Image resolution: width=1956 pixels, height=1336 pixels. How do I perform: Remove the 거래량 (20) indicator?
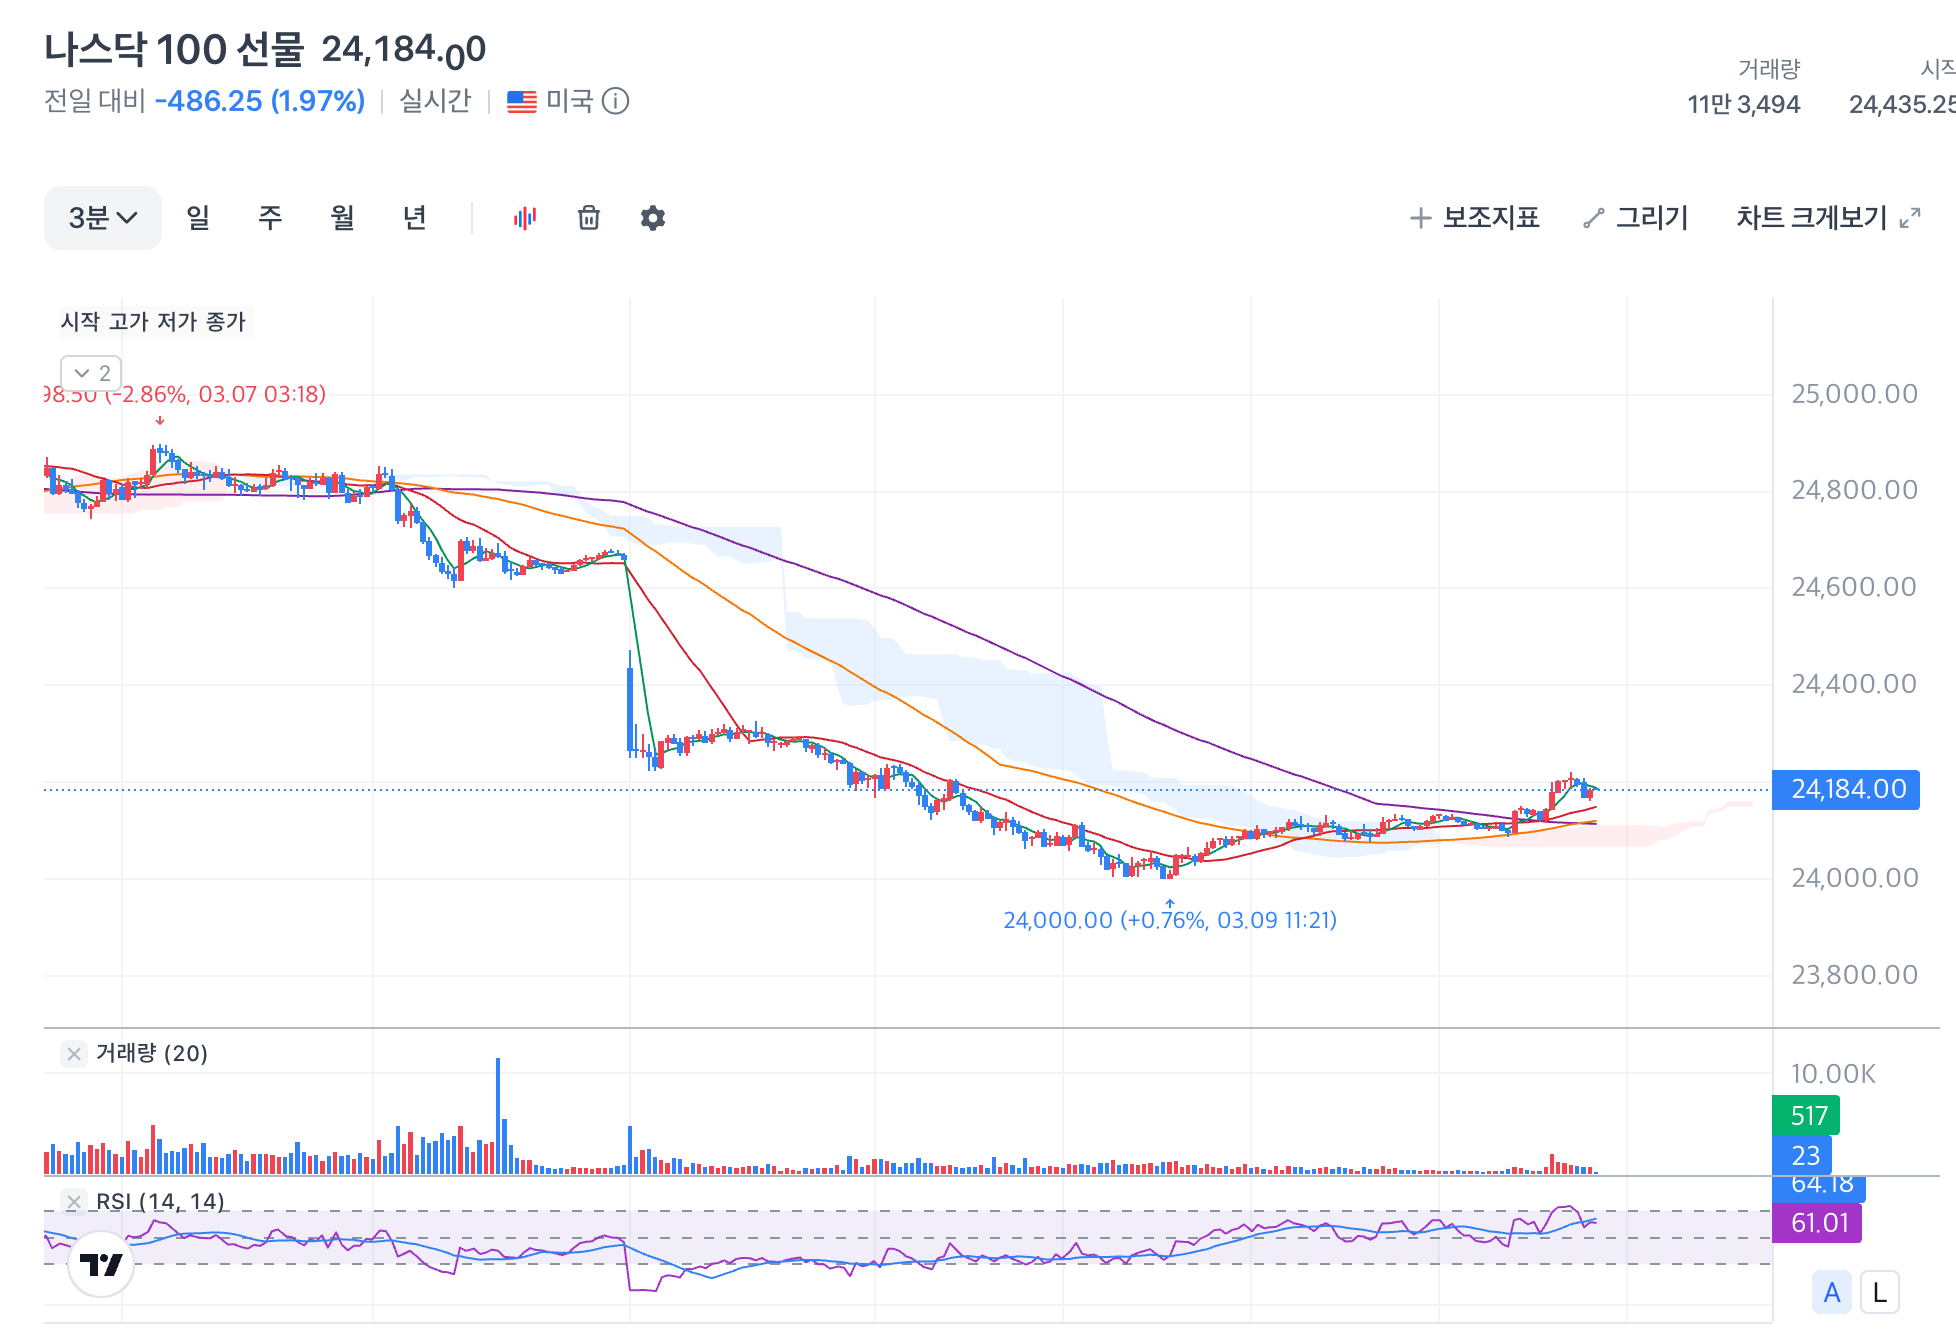click(x=74, y=1054)
